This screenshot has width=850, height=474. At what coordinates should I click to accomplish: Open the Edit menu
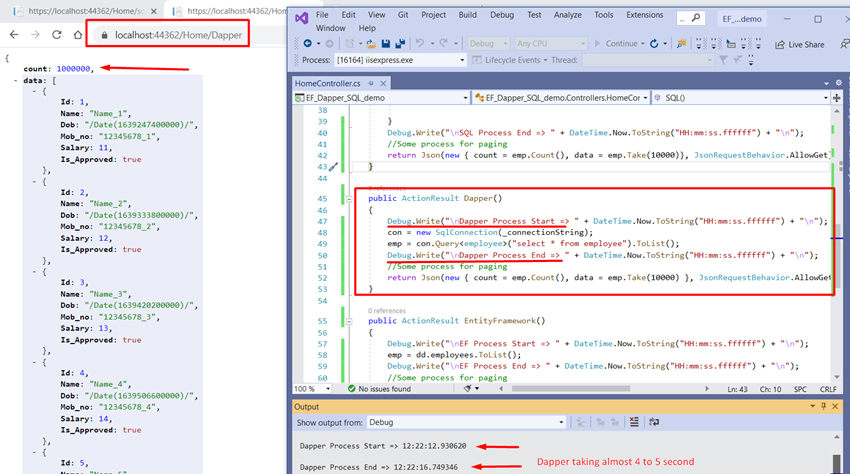(x=349, y=15)
